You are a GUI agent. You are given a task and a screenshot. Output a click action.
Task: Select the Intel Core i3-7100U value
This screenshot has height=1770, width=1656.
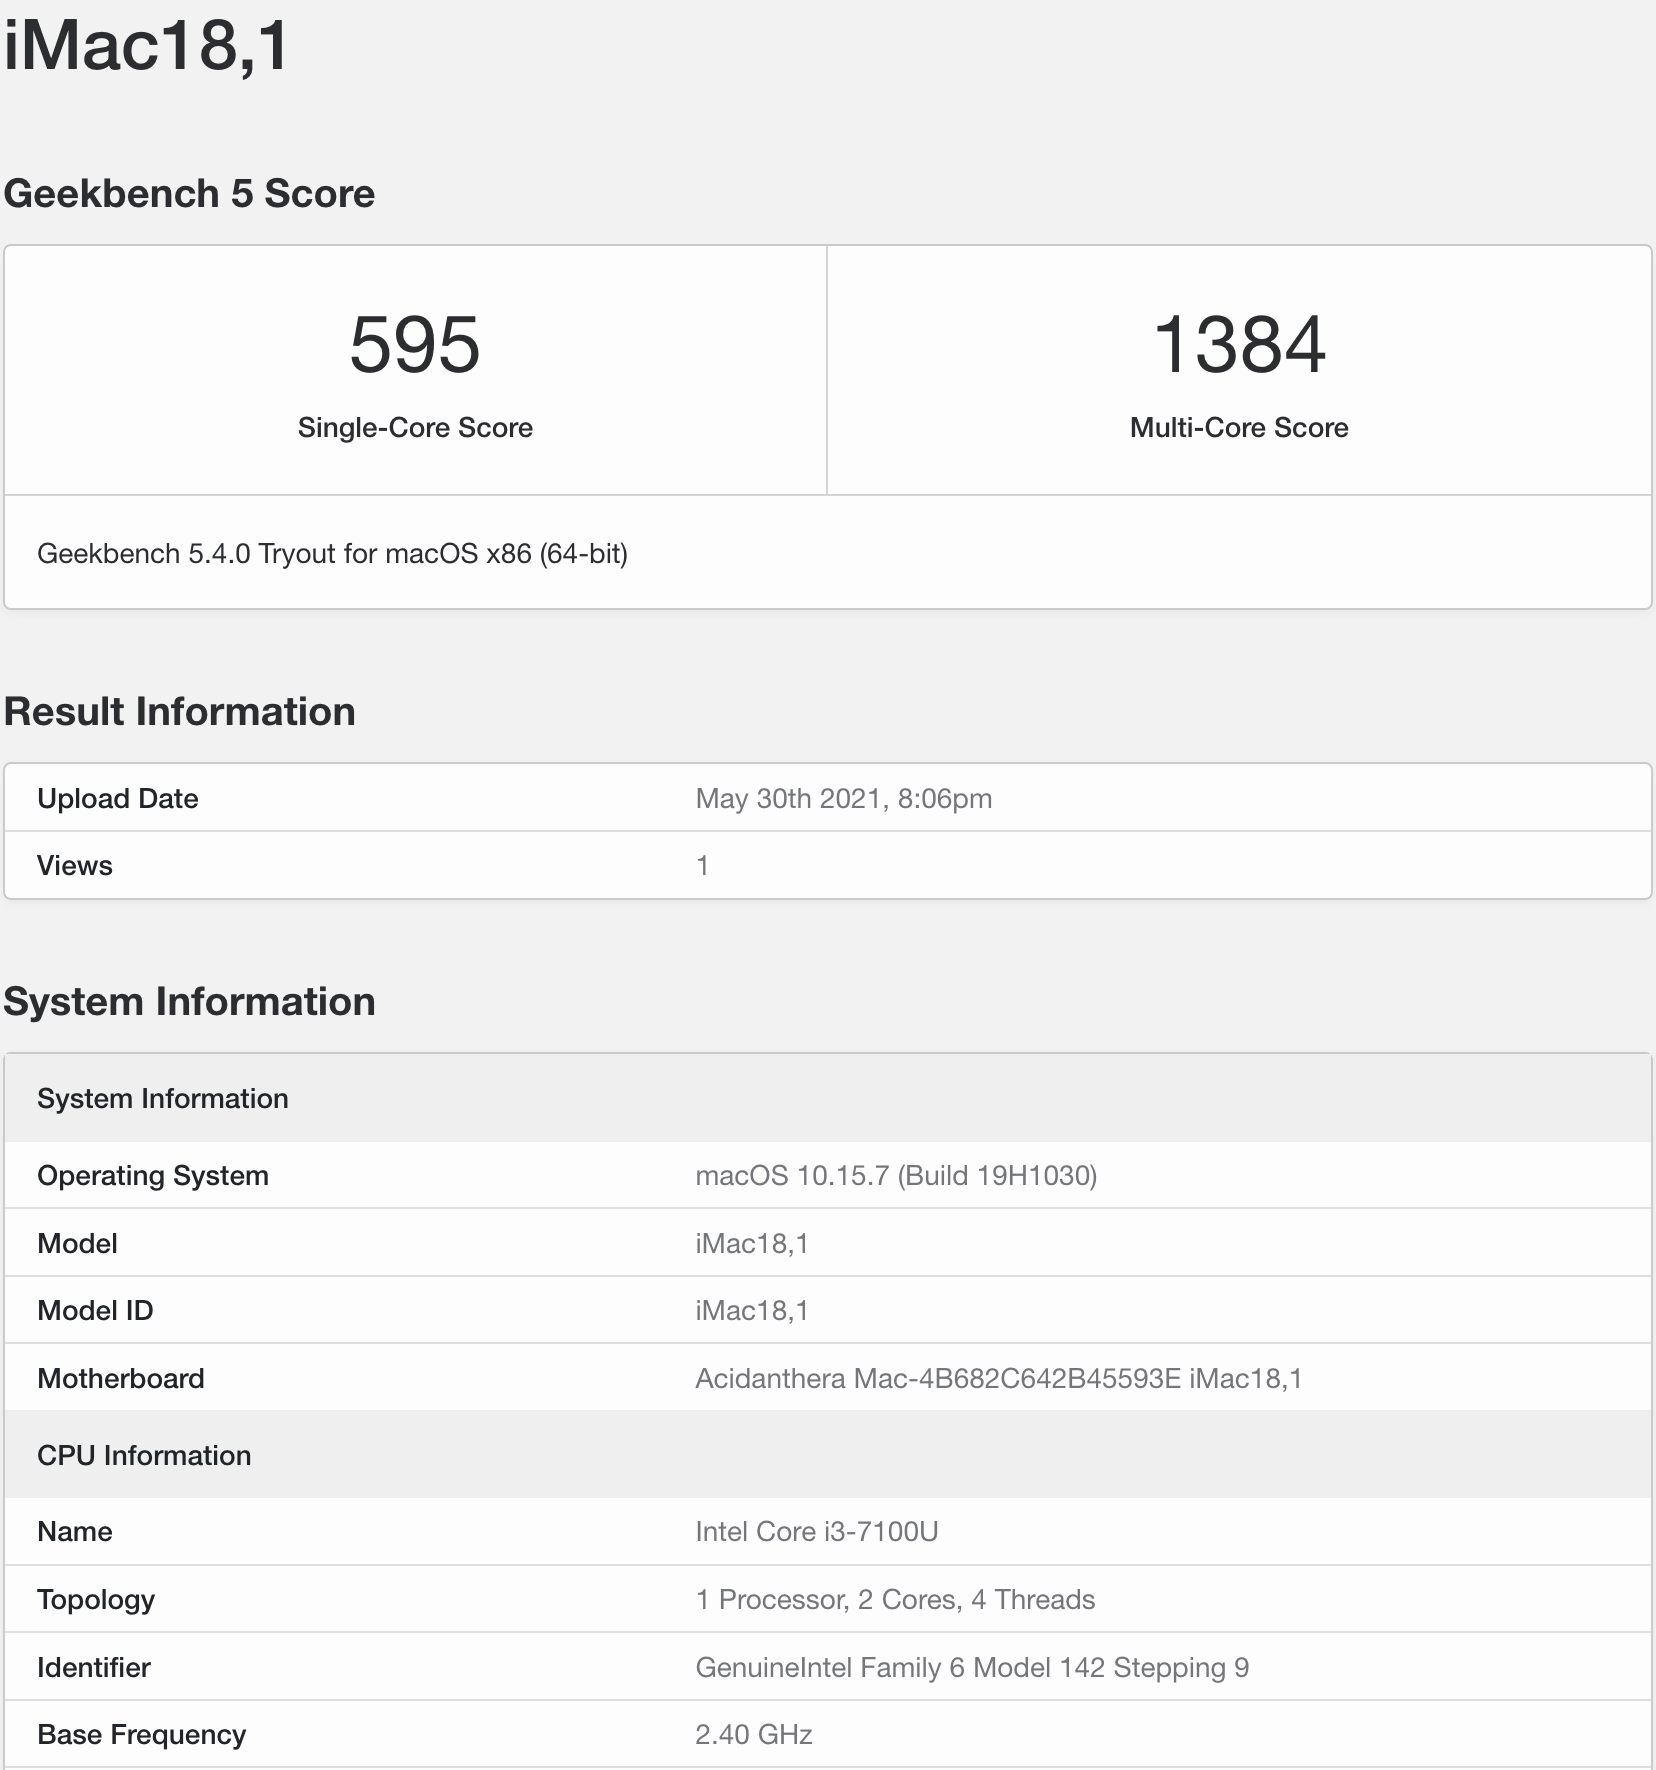[817, 1532]
